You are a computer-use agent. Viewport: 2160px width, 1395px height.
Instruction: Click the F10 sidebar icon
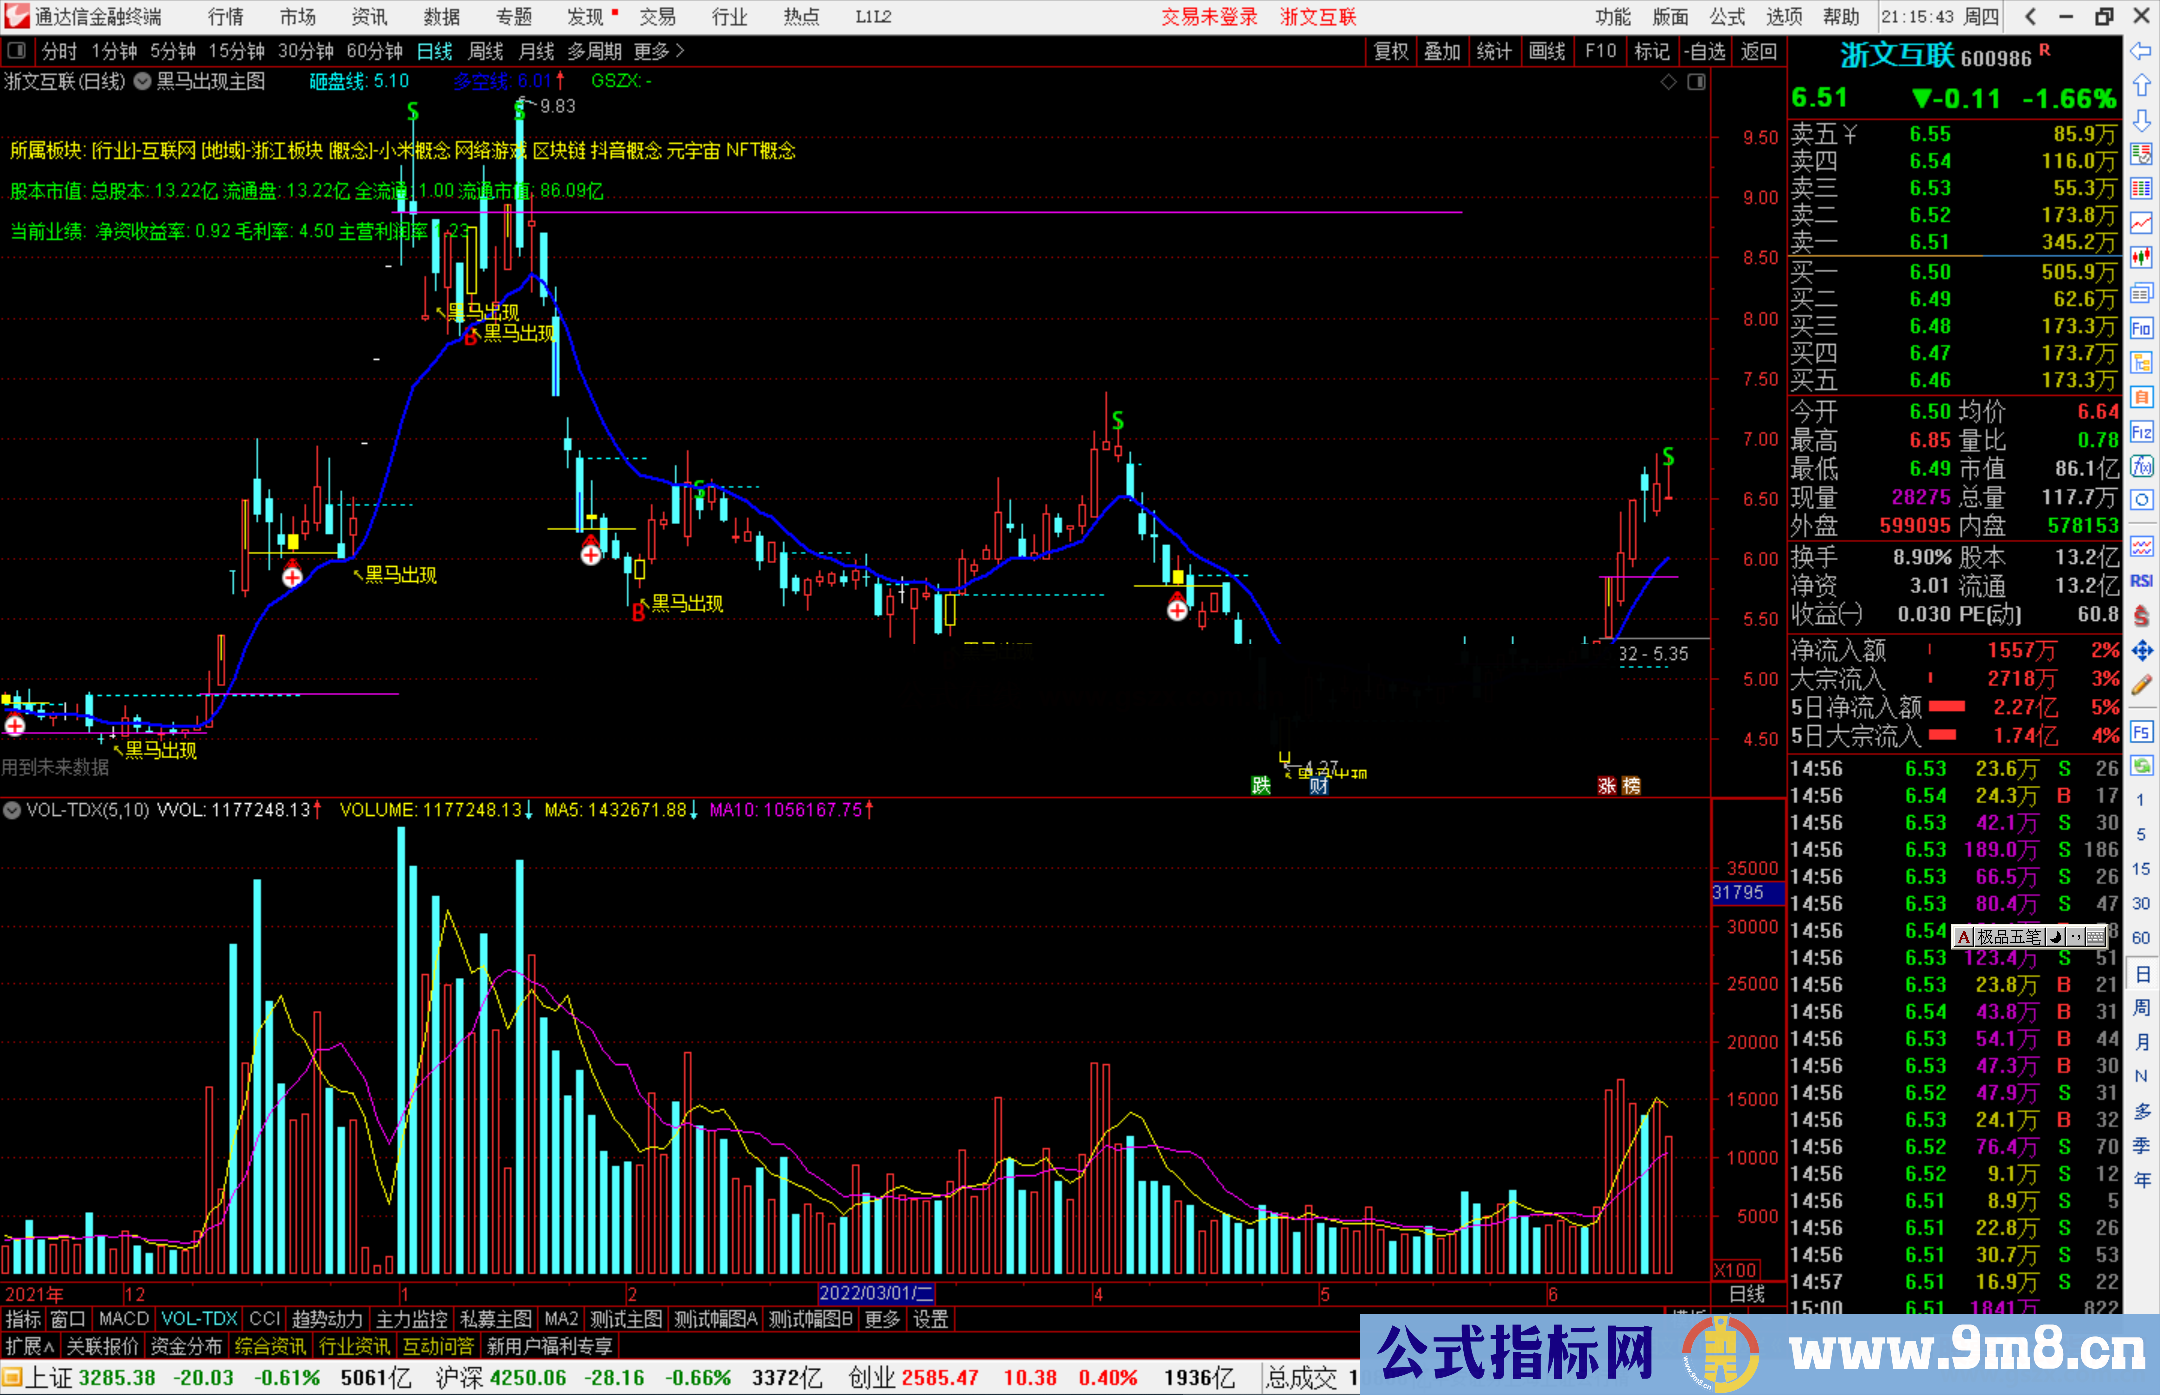click(x=2141, y=328)
